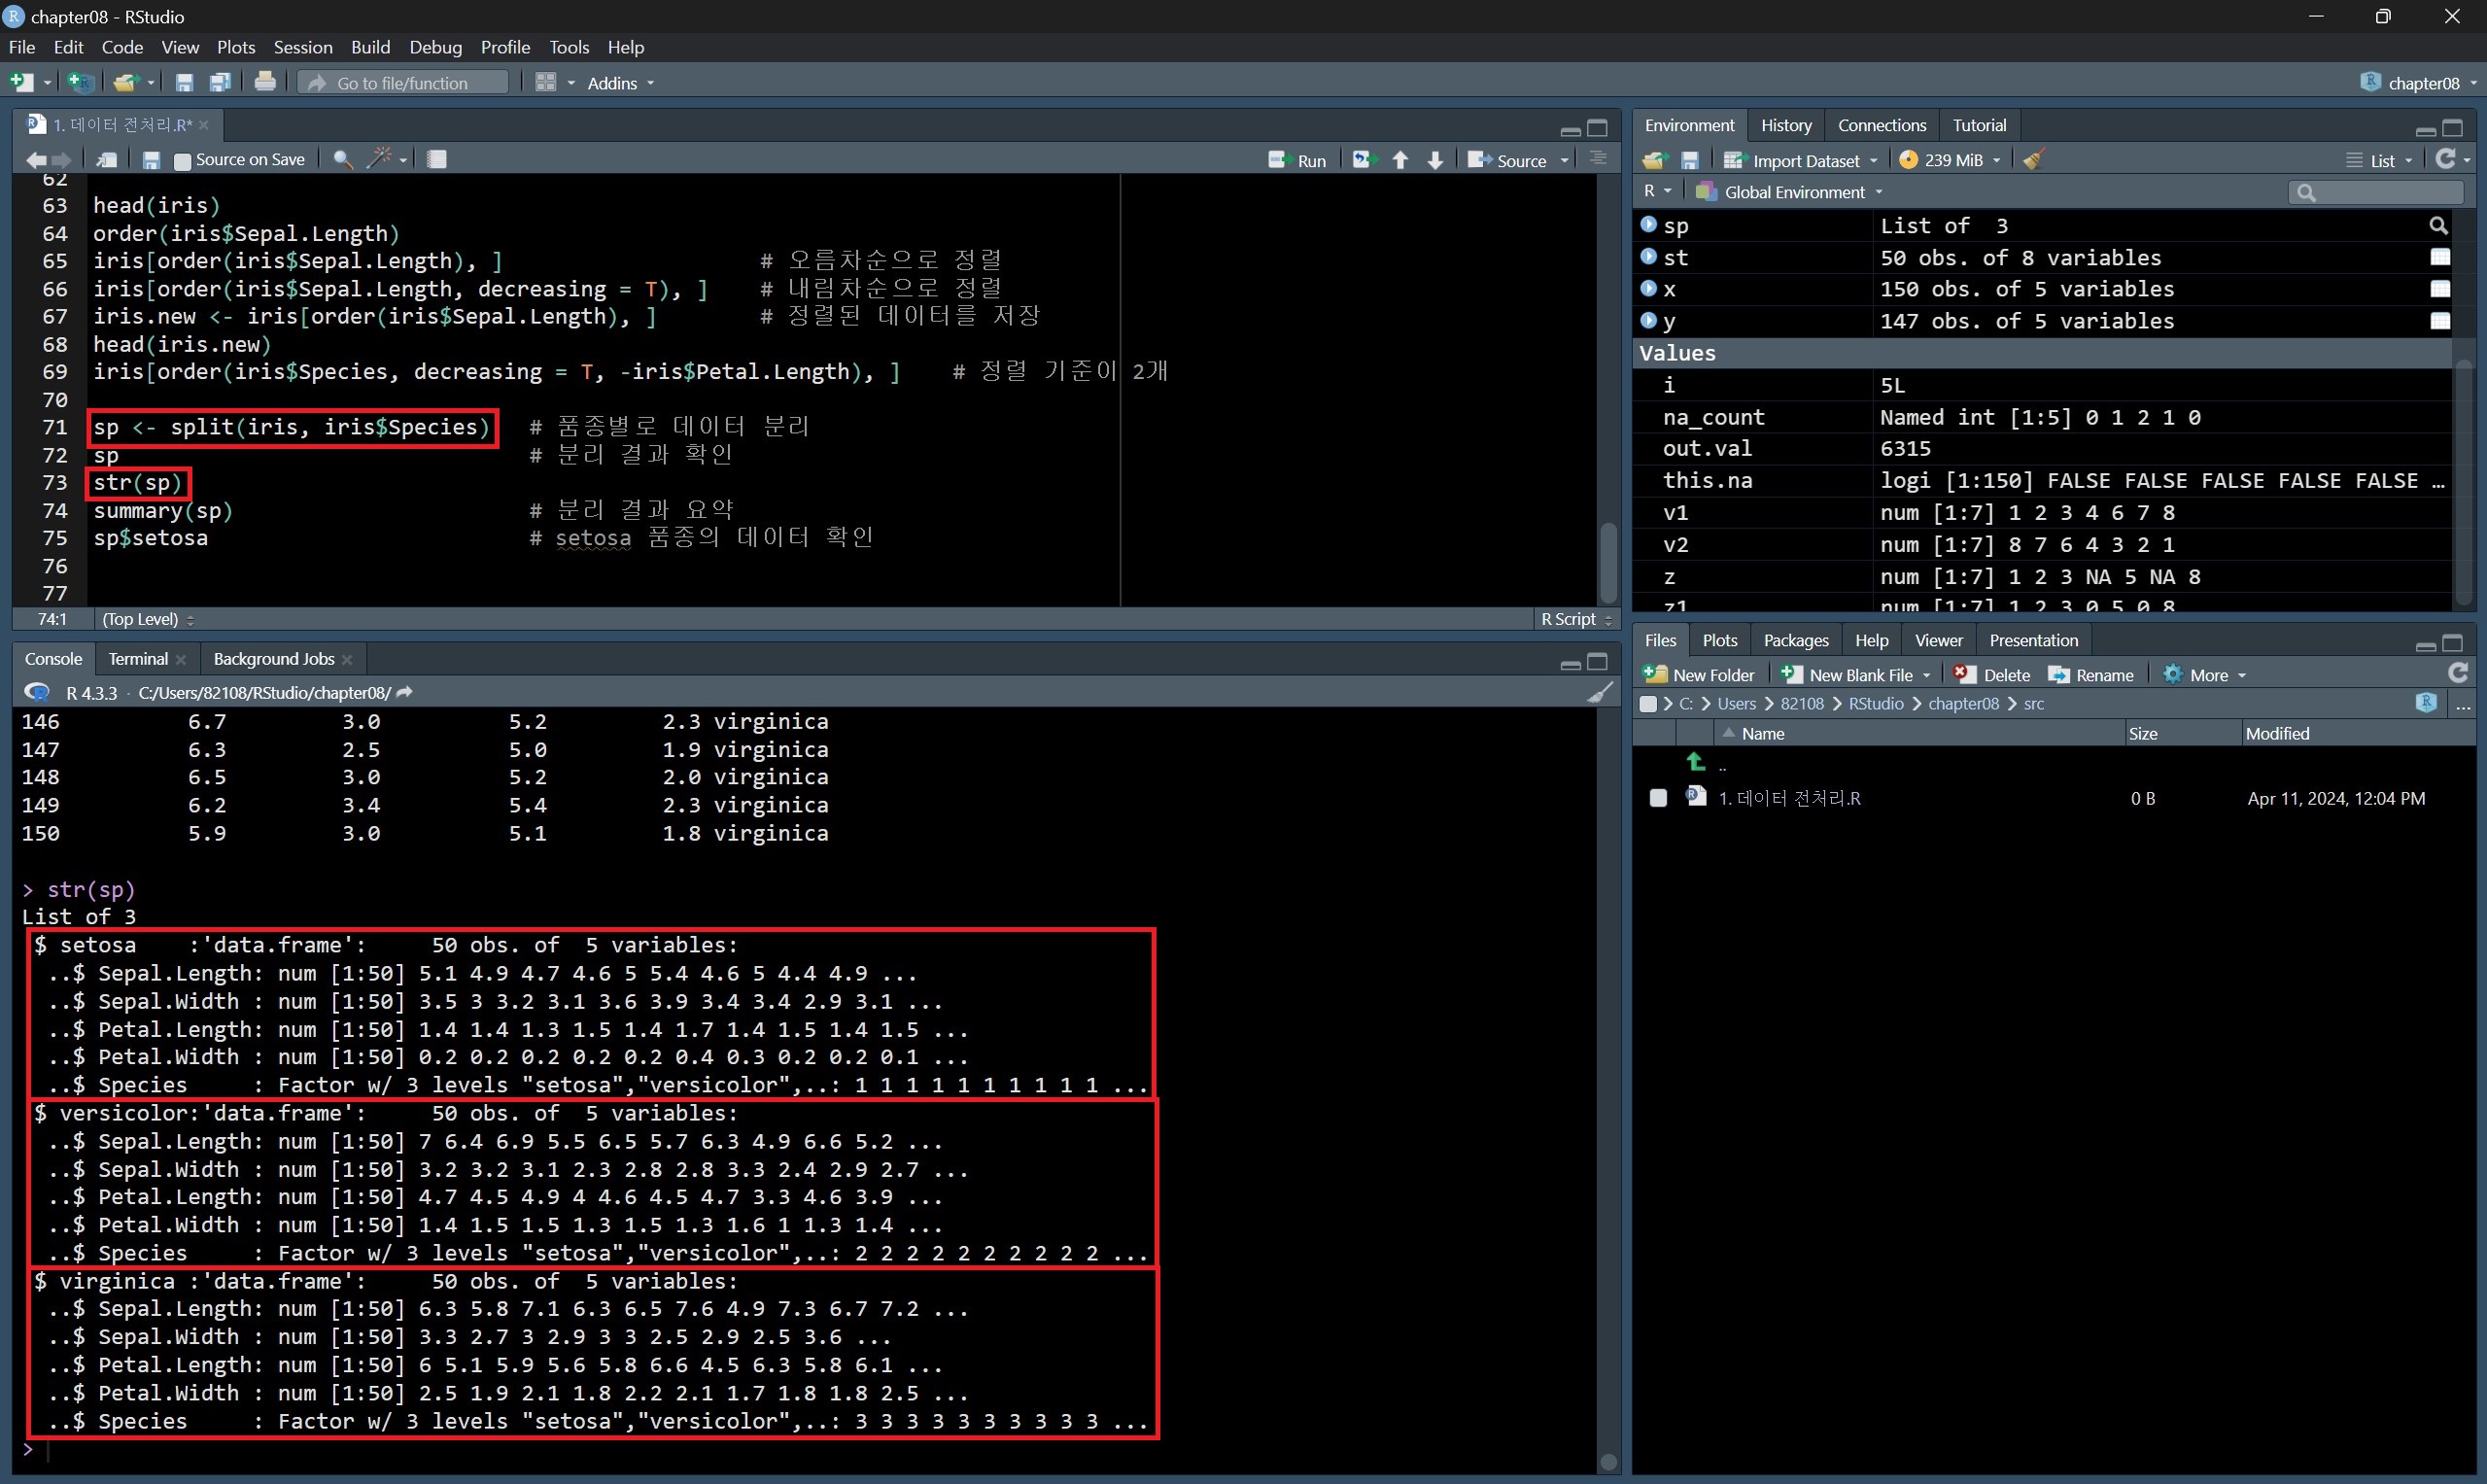Check the box next to 1. 데이터 전처리.R

point(1658,798)
